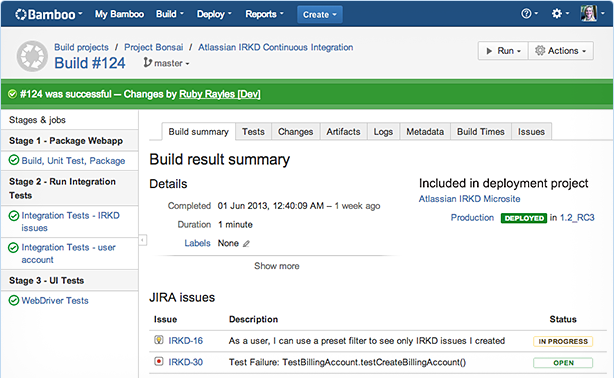This screenshot has width=614, height=378.
Task: Click the green DEPLOYED status badge
Action: pyautogui.click(x=524, y=218)
